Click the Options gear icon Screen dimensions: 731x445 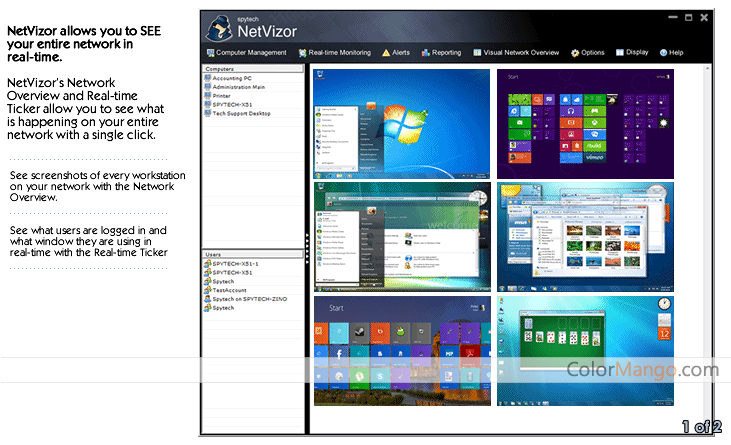click(575, 53)
